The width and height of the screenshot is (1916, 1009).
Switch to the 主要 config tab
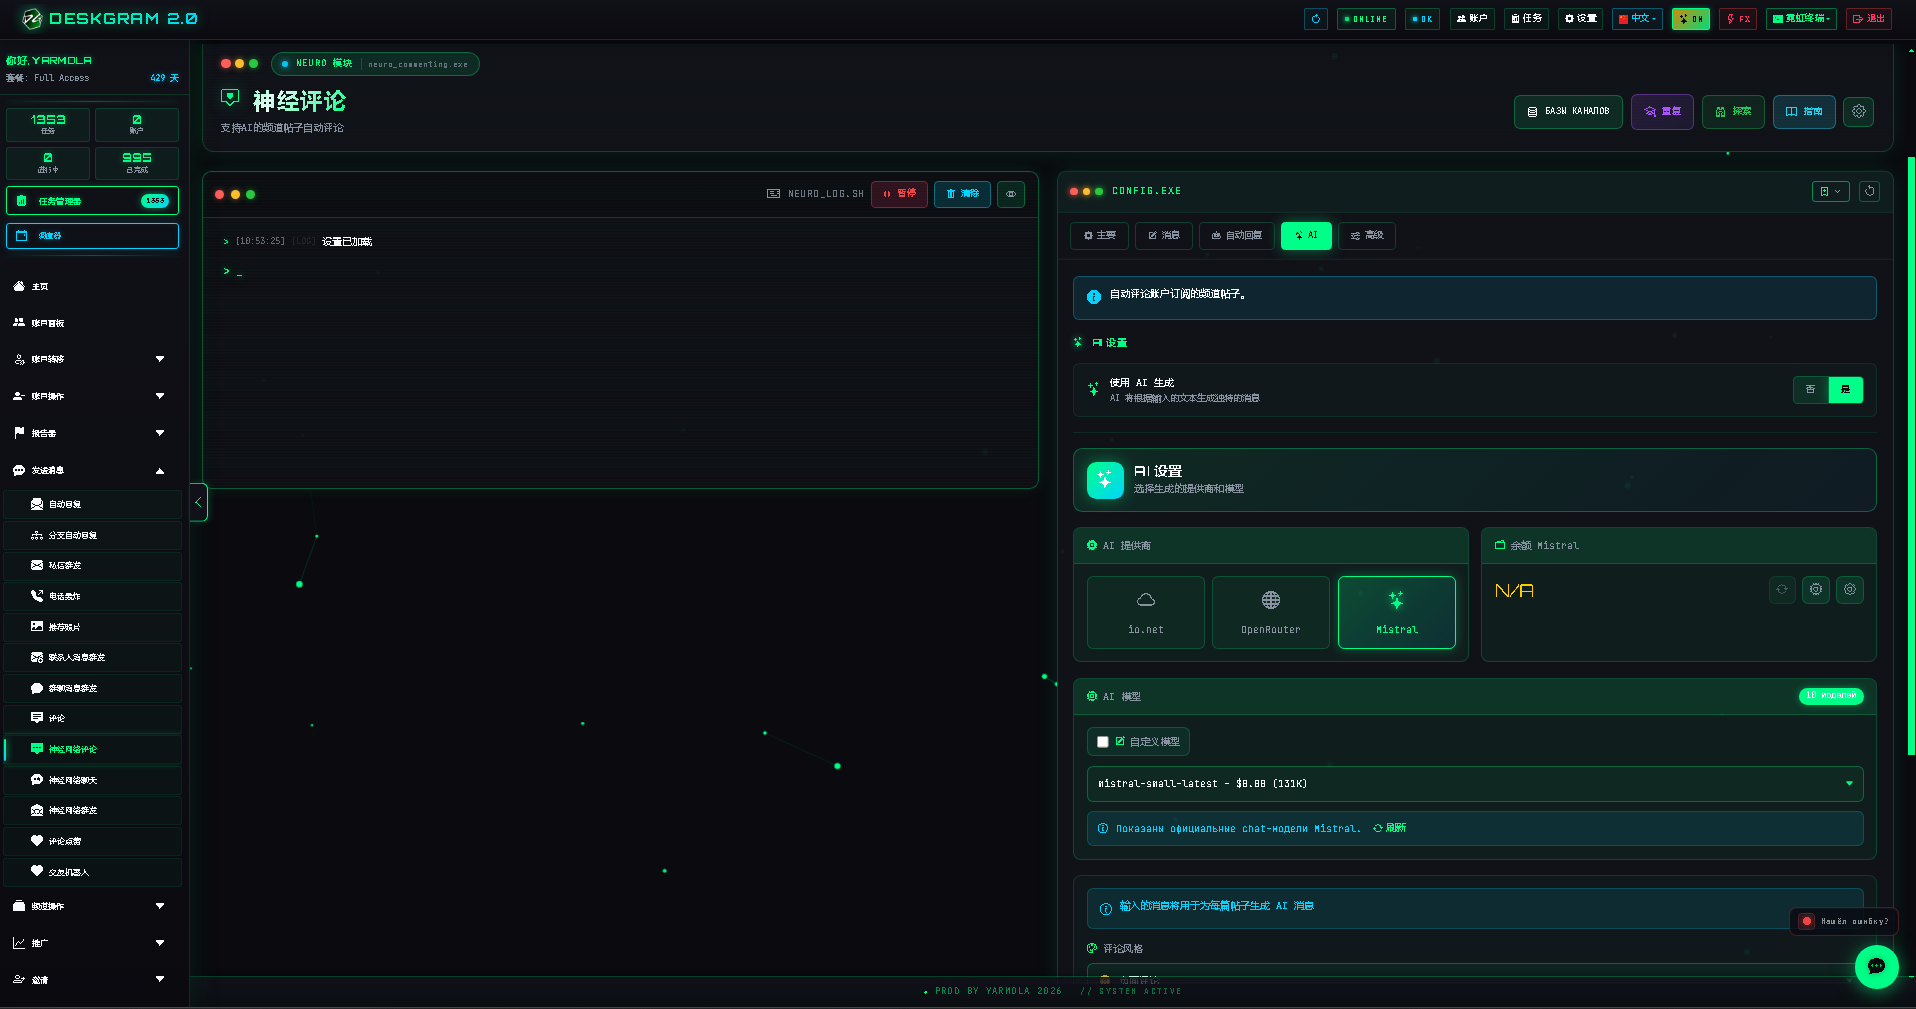(1099, 236)
